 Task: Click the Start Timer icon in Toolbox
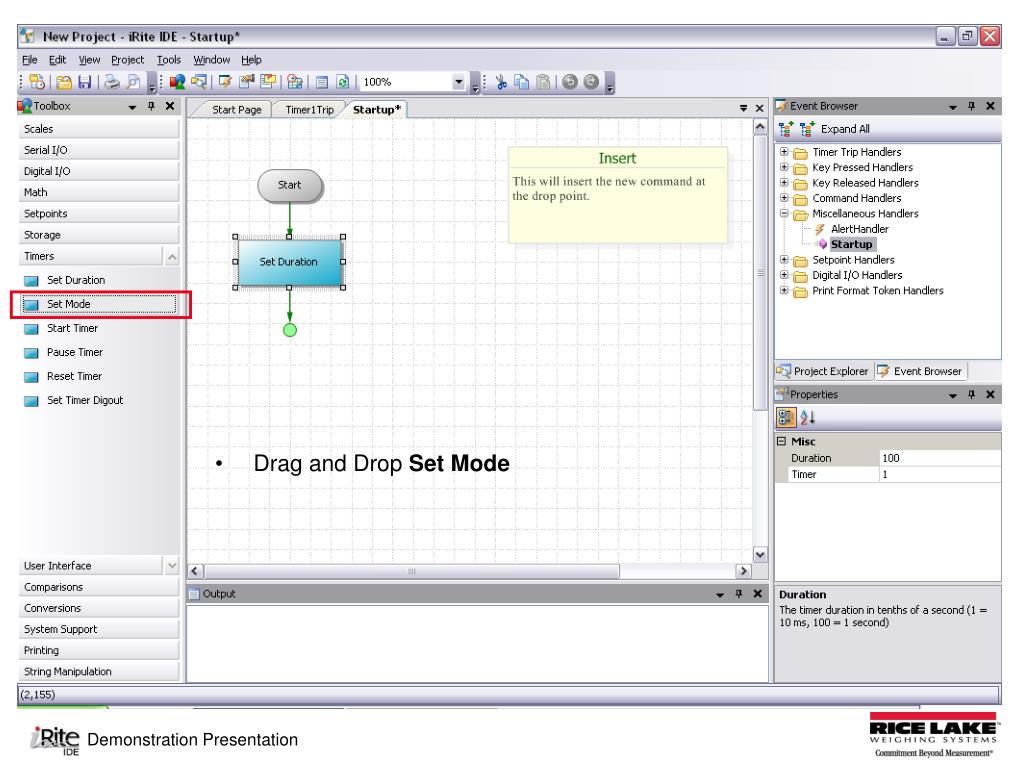(x=31, y=329)
